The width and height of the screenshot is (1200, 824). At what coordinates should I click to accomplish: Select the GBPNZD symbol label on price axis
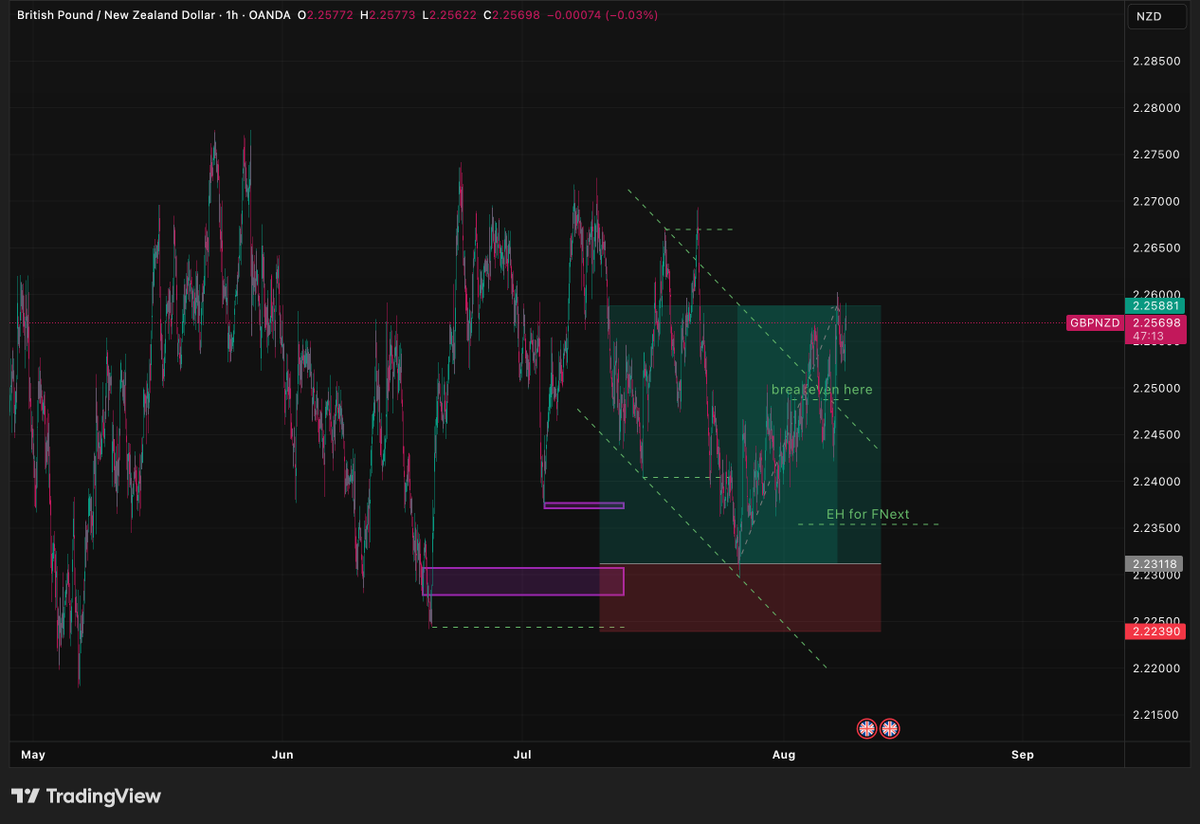tap(1094, 323)
